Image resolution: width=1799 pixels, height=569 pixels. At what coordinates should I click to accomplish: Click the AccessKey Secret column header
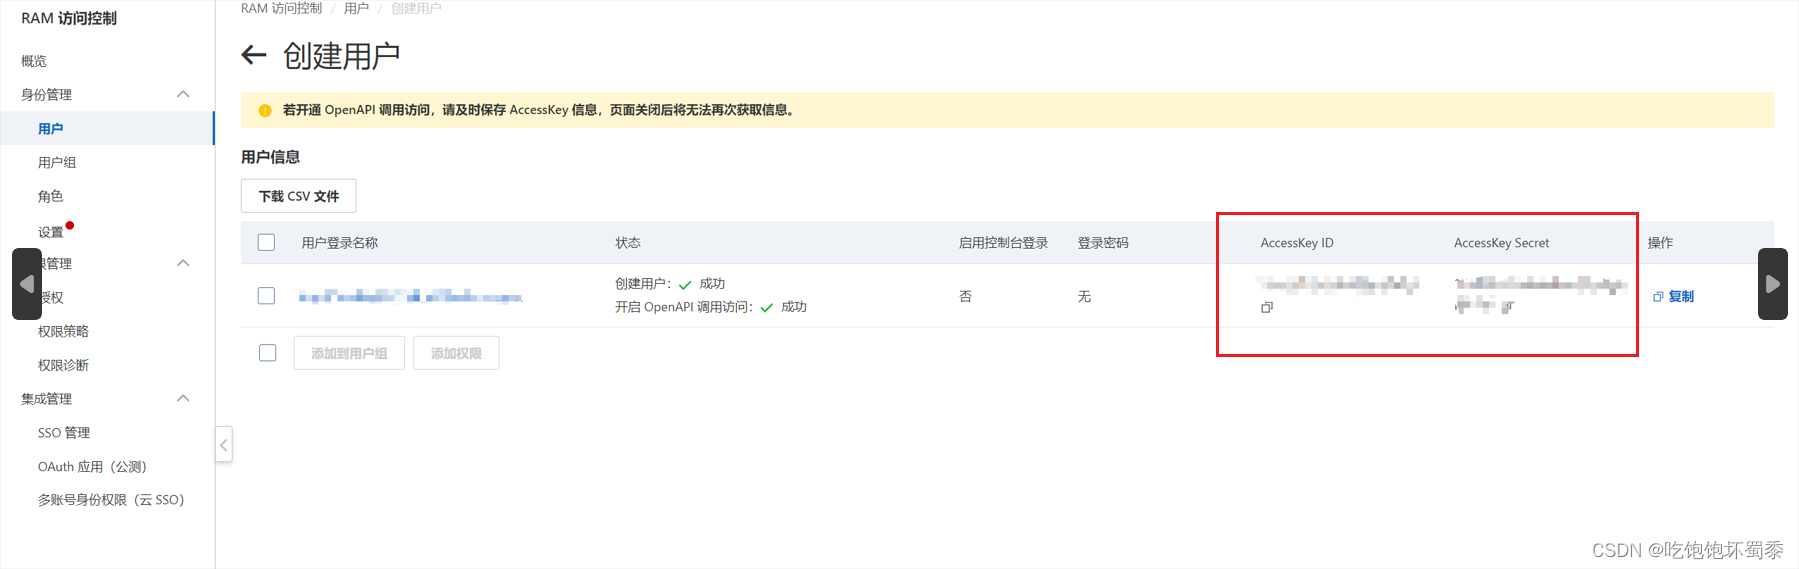pyautogui.click(x=1502, y=243)
